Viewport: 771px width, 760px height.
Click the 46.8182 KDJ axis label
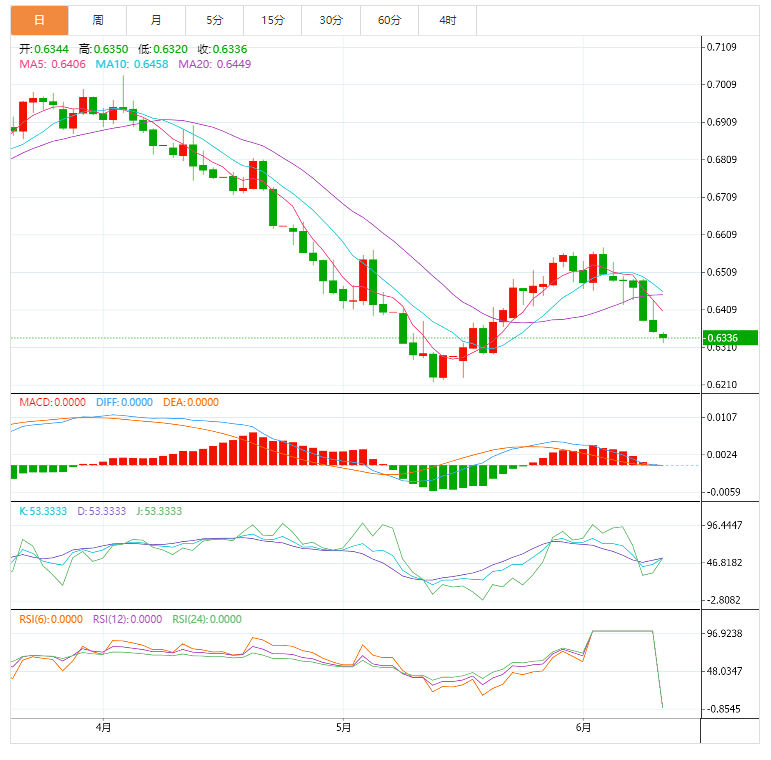tap(724, 563)
